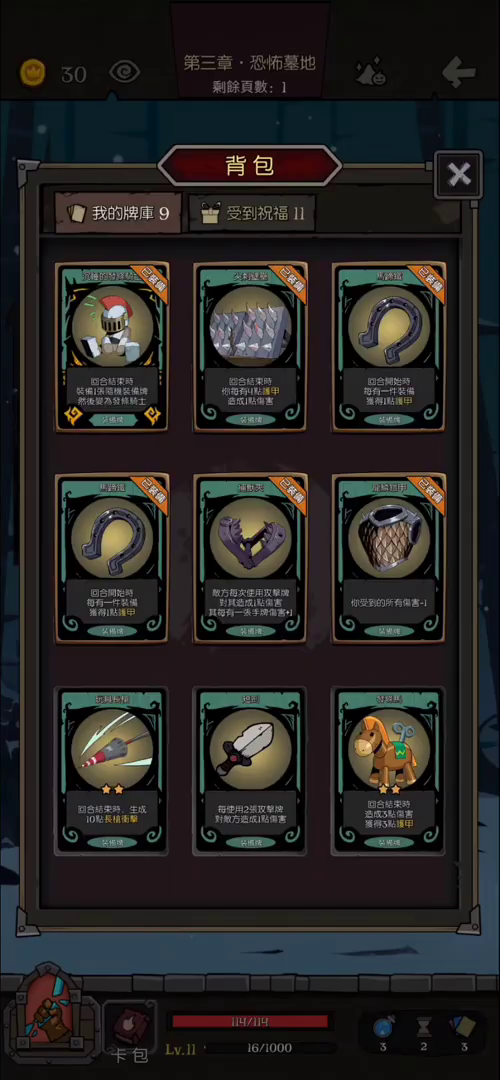Click the back arrow icon
This screenshot has height=1080, width=500.
pos(459,72)
